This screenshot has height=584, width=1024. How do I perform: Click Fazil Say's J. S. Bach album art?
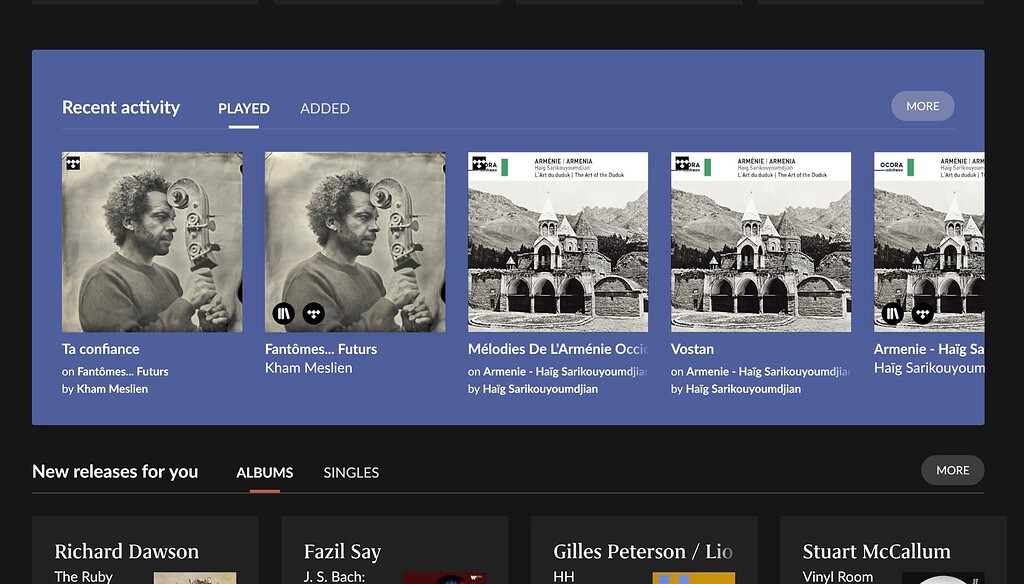(x=447, y=577)
